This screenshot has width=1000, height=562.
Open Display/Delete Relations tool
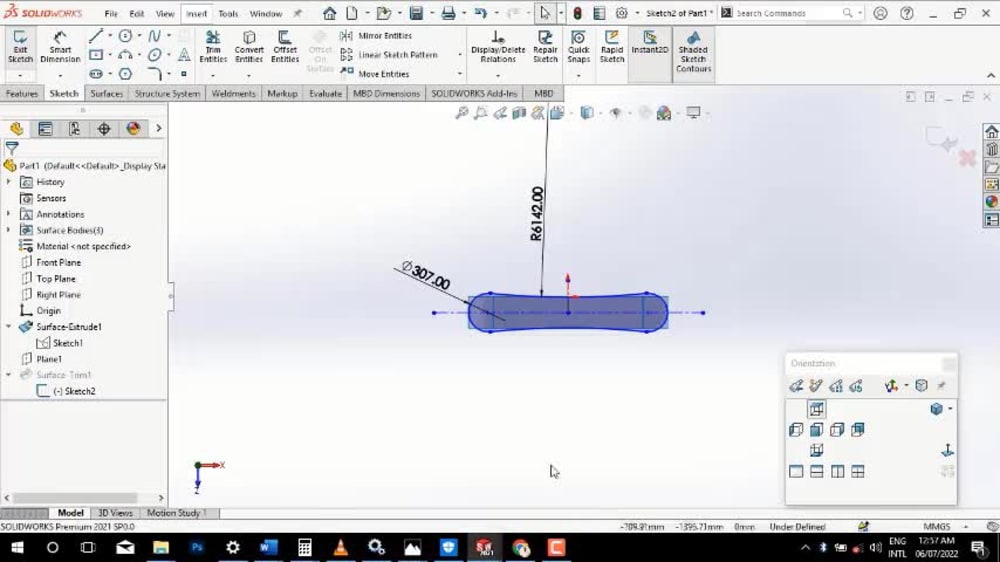(x=498, y=47)
